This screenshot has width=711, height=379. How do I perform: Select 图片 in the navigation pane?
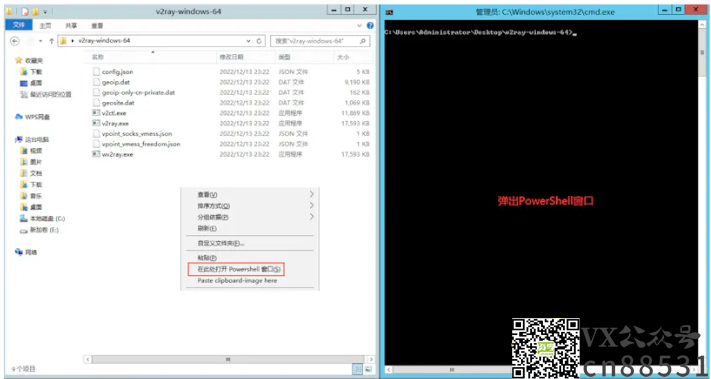pyautogui.click(x=36, y=162)
